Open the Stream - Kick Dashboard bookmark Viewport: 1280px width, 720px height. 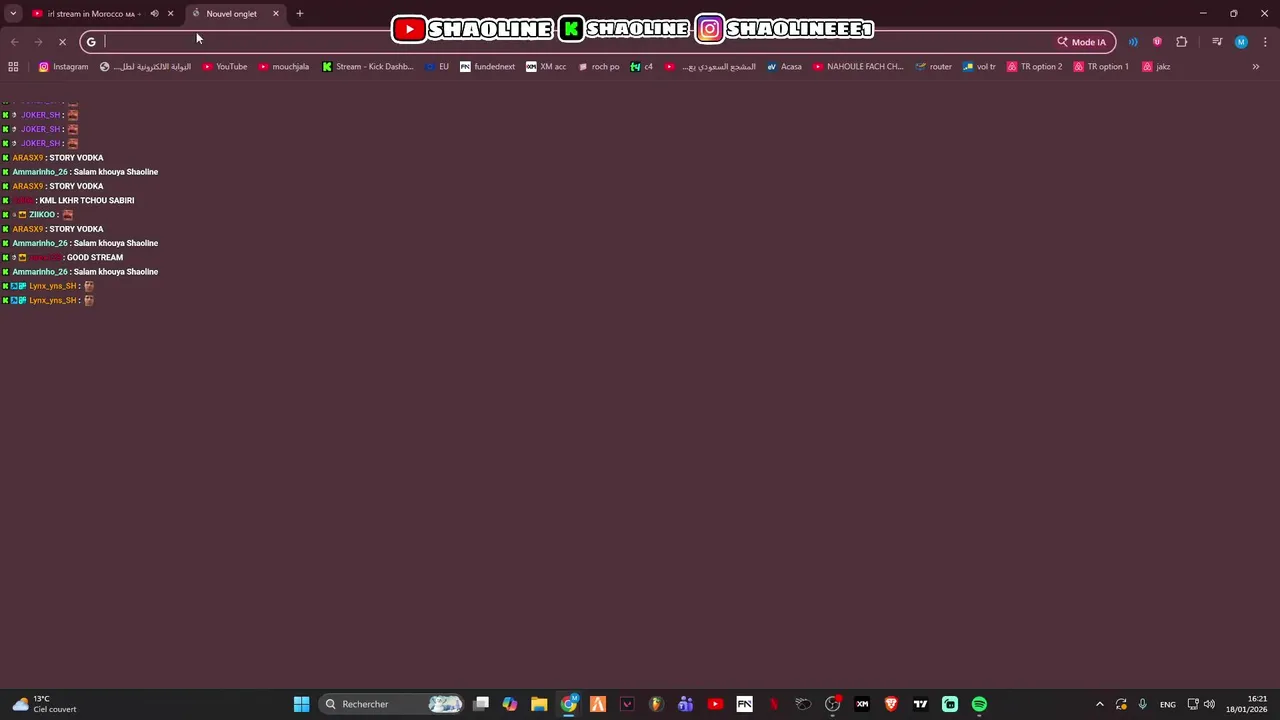pyautogui.click(x=367, y=67)
